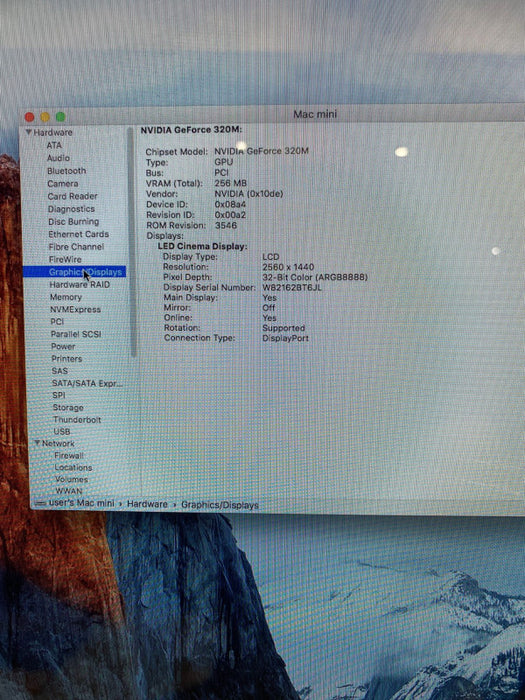Select Volumes under Network
This screenshot has height=700, width=525.
[71, 479]
